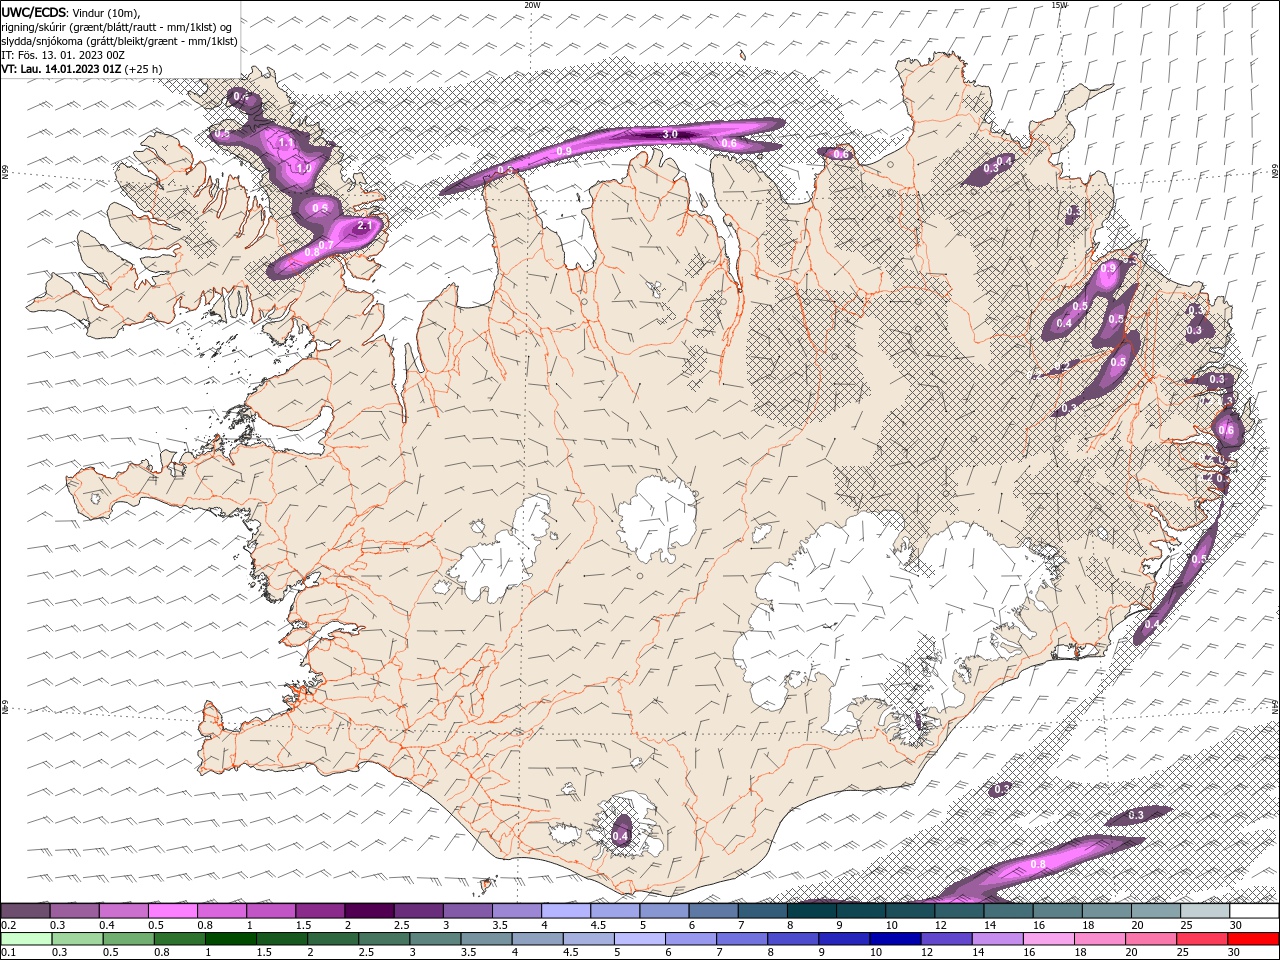Click the 'IT: Fös. 13. 01. 2023 00Z' line

click(63, 55)
